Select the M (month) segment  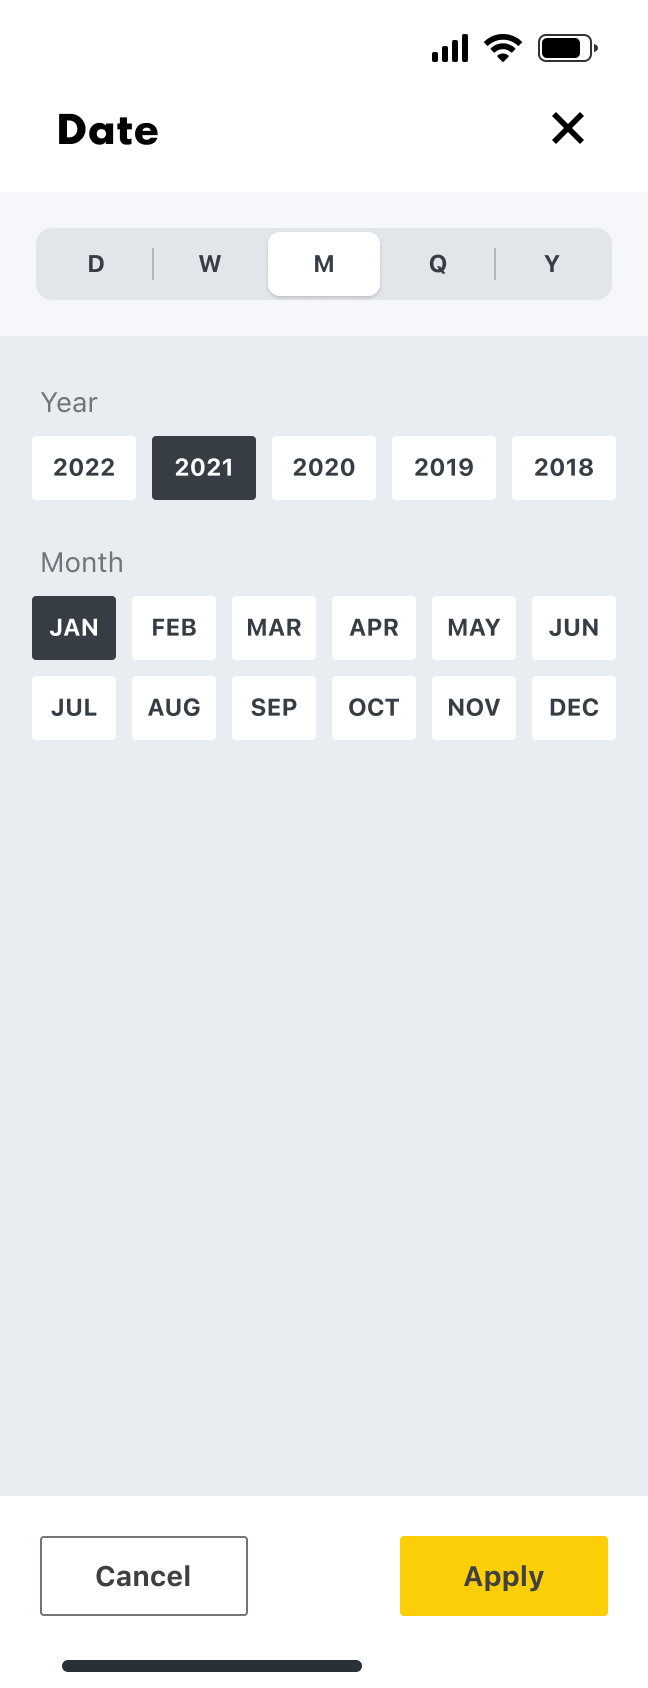[x=324, y=264]
